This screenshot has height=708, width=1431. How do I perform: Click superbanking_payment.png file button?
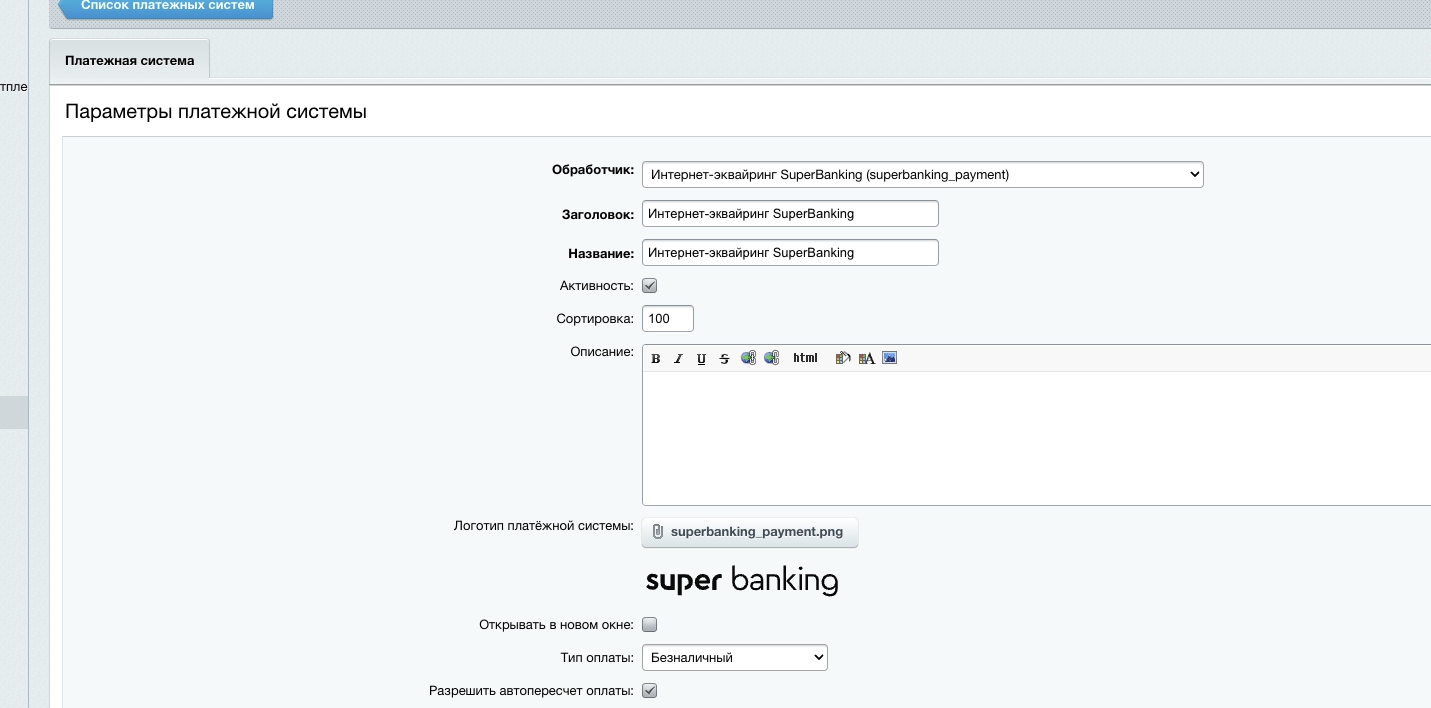(750, 532)
